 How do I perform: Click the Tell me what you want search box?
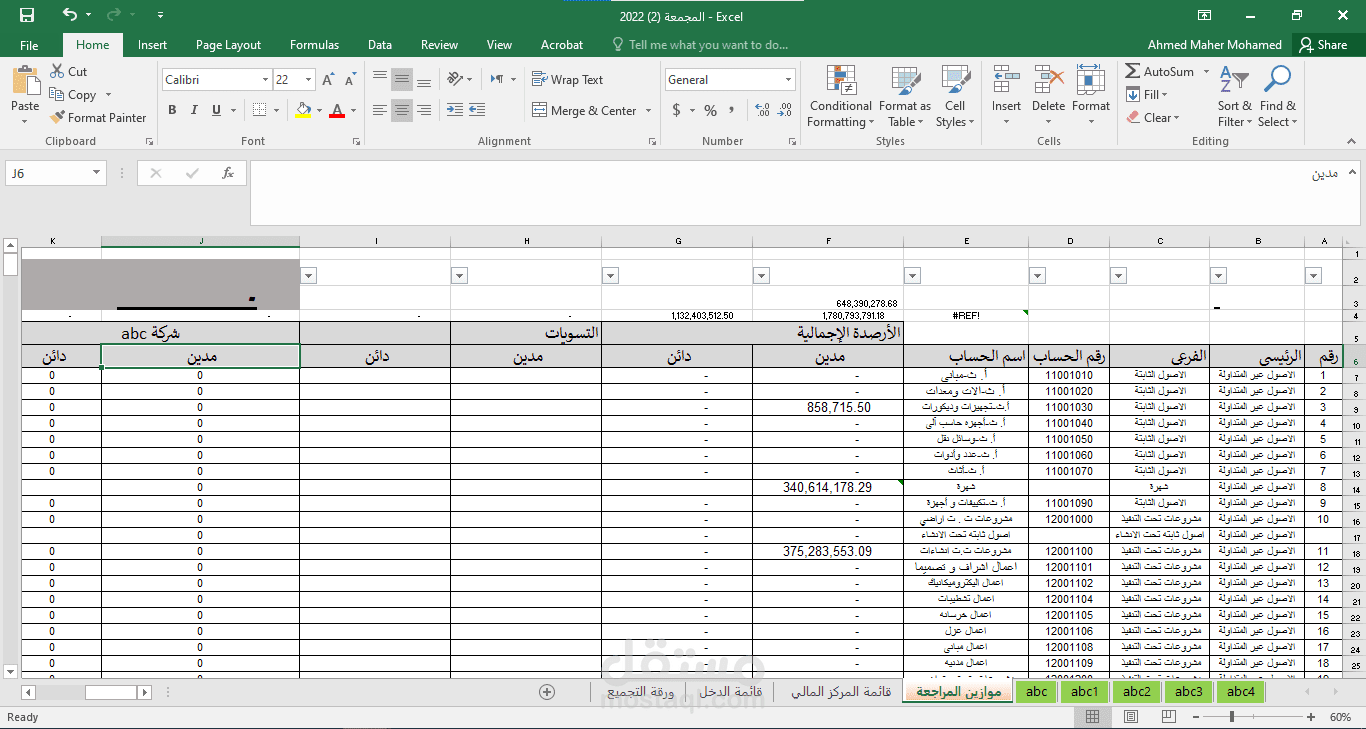click(x=700, y=45)
